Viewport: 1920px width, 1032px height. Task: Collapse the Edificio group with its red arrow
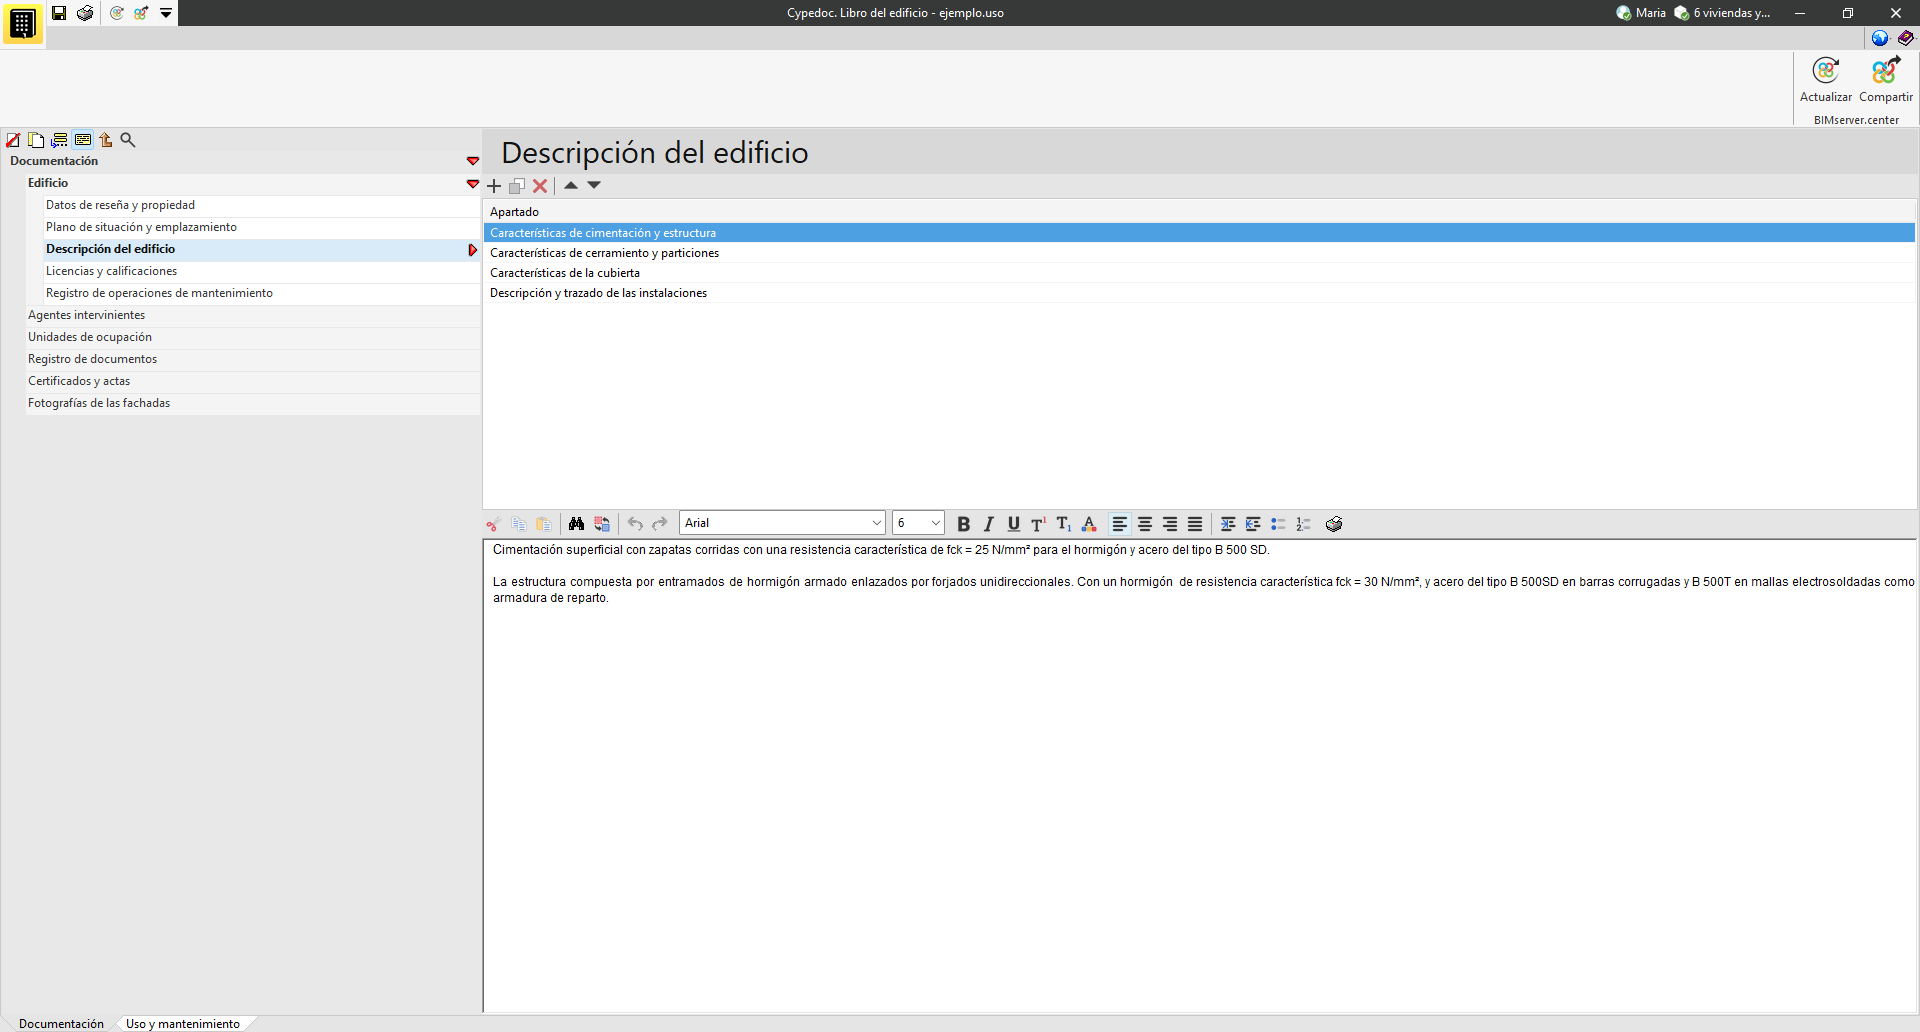(x=473, y=183)
